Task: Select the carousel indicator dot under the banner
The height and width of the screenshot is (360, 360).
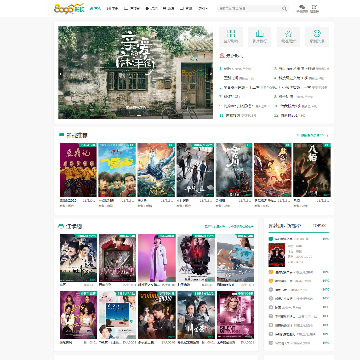Action: [x=139, y=116]
